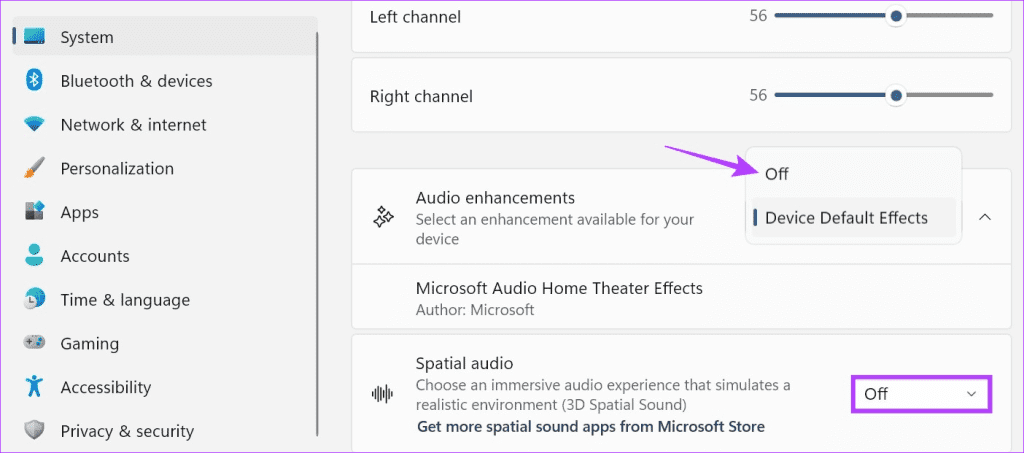Click the Author: Microsoft text
The height and width of the screenshot is (453, 1024).
[475, 310]
